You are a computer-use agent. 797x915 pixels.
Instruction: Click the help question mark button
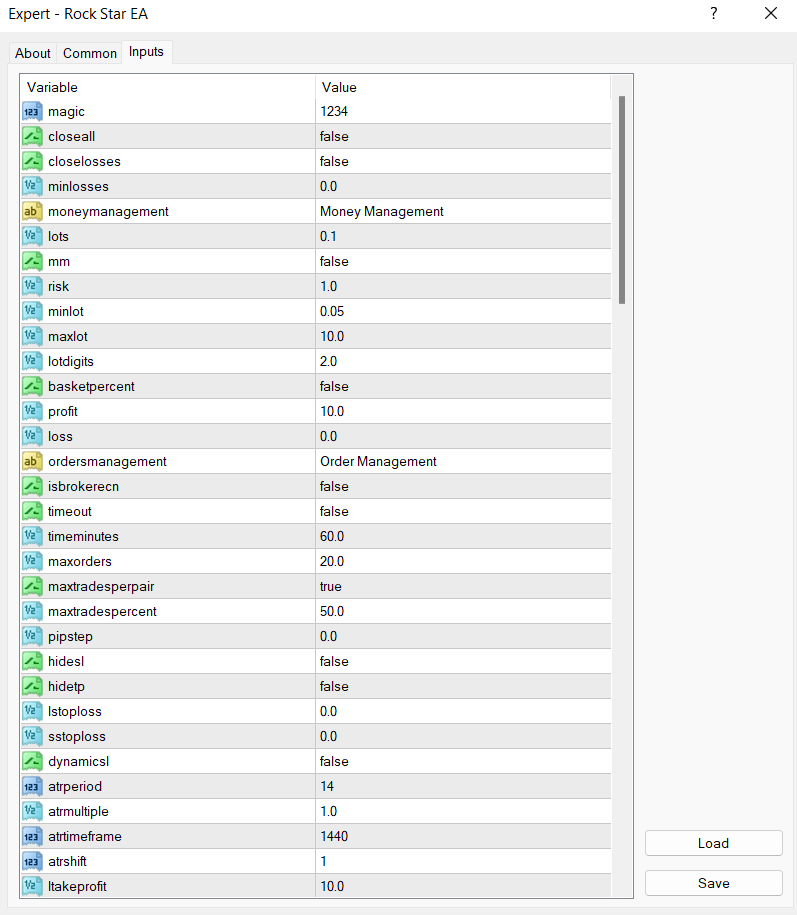(714, 13)
